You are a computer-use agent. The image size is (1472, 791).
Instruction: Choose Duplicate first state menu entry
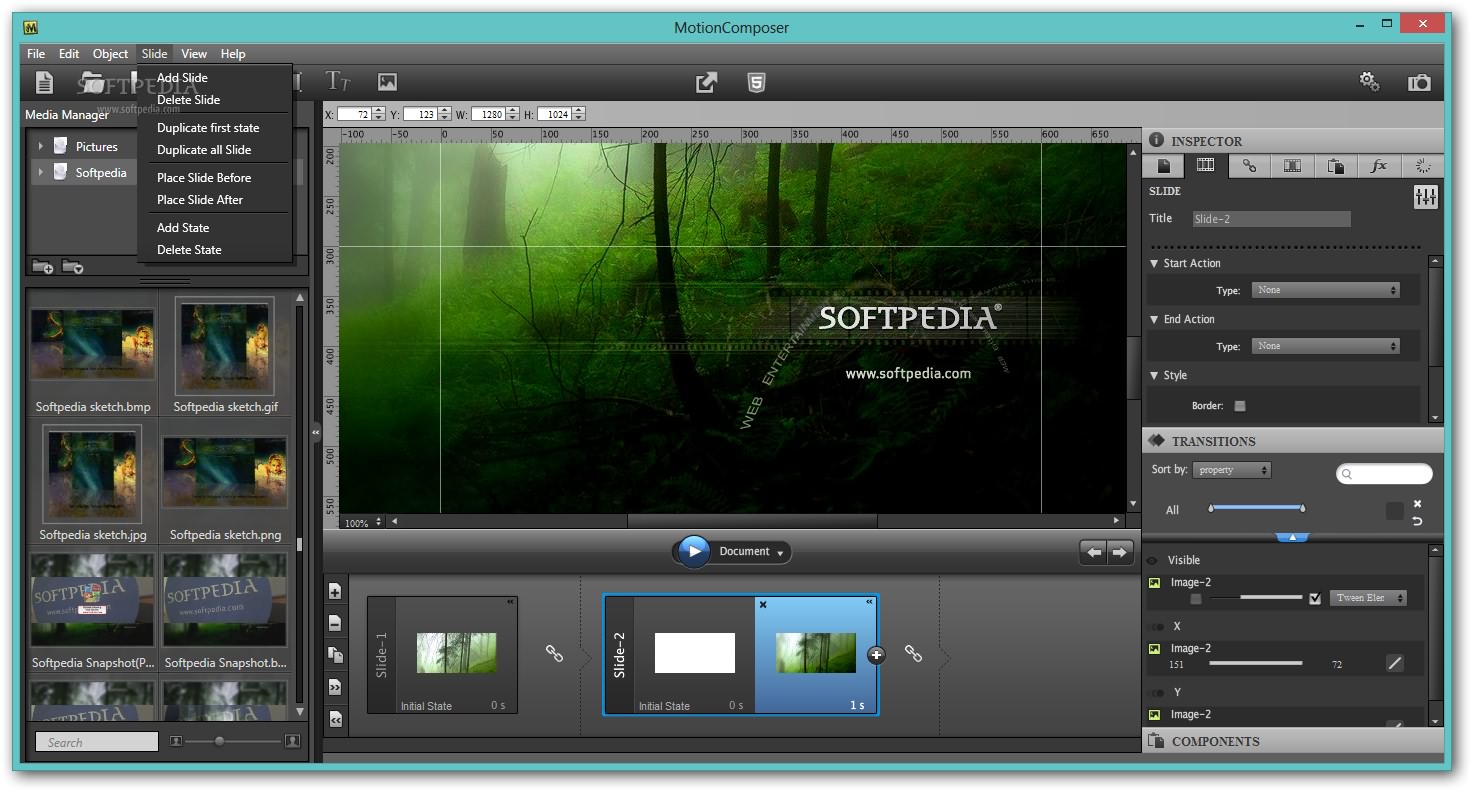tap(208, 128)
